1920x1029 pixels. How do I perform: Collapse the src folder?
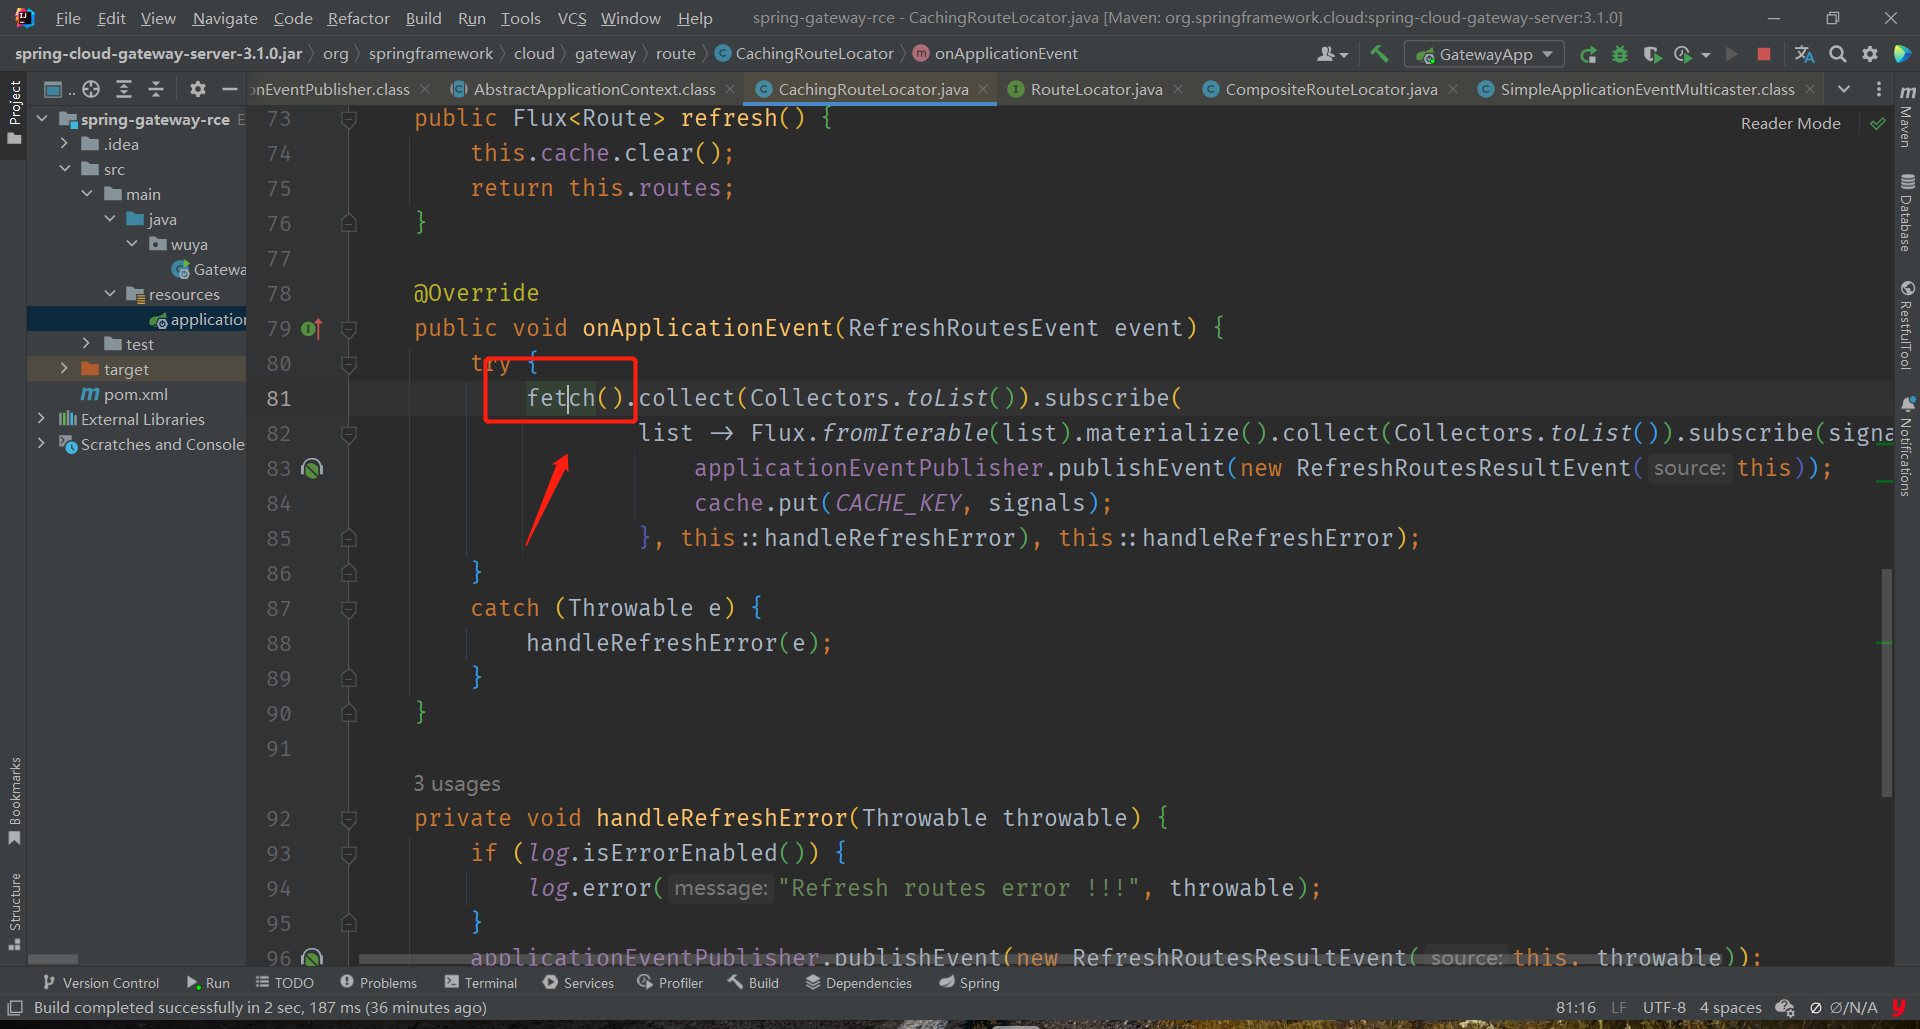pyautogui.click(x=65, y=169)
